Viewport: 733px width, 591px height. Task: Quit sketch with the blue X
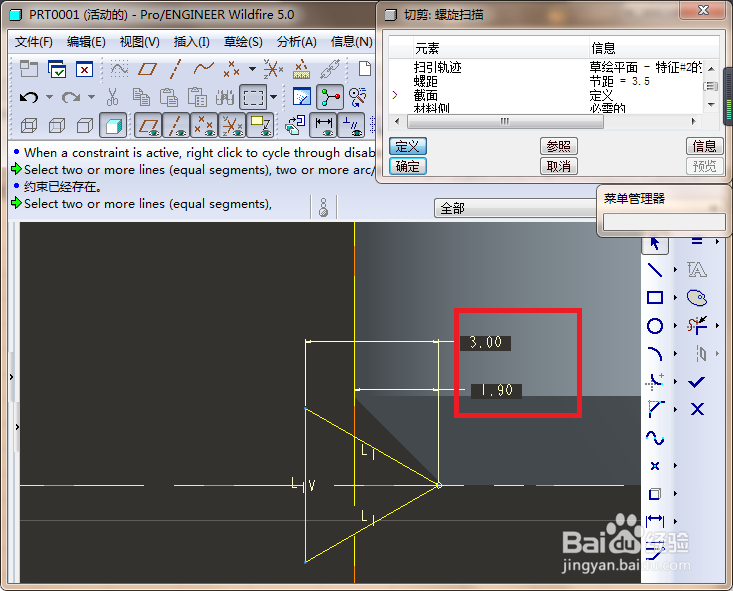(x=697, y=410)
